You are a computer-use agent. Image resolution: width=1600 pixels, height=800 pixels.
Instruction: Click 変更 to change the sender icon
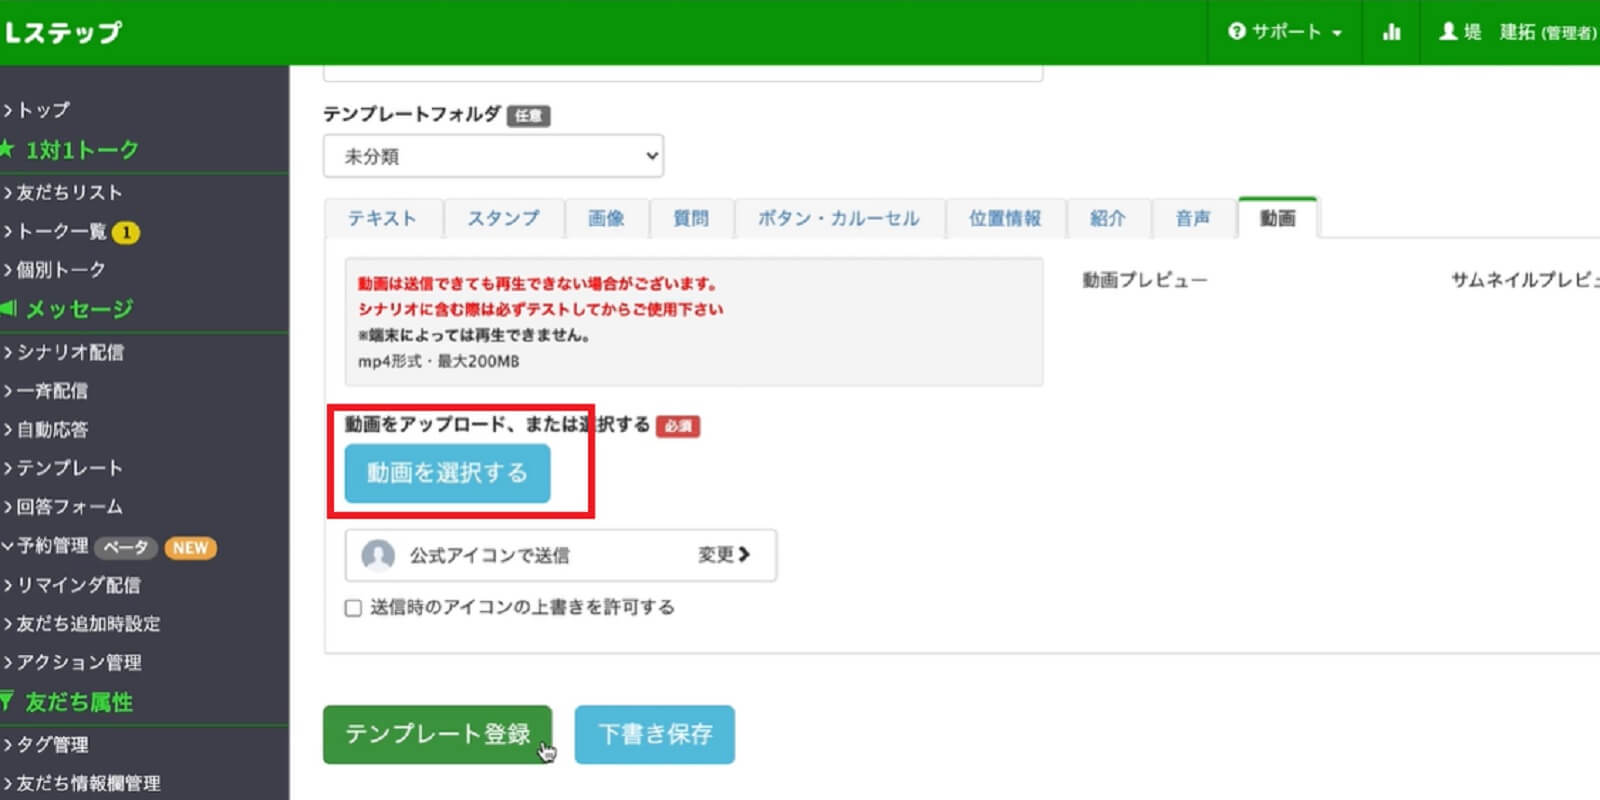[724, 555]
